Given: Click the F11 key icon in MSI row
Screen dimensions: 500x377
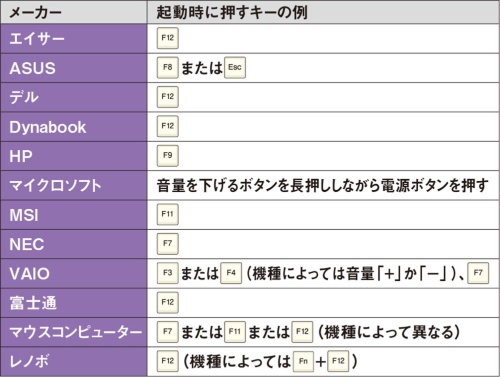Looking at the screenshot, I should point(168,214).
